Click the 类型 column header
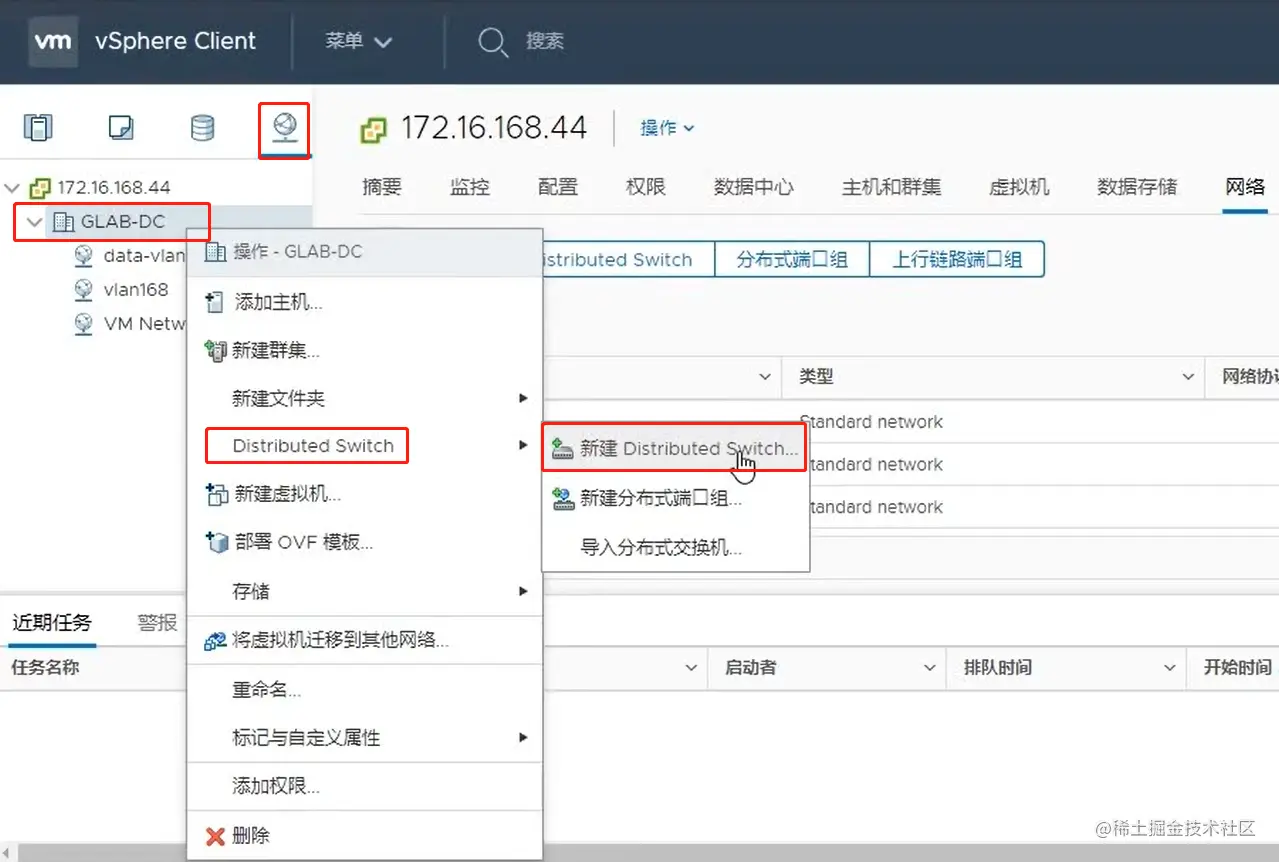This screenshot has width=1279, height=862. click(816, 377)
